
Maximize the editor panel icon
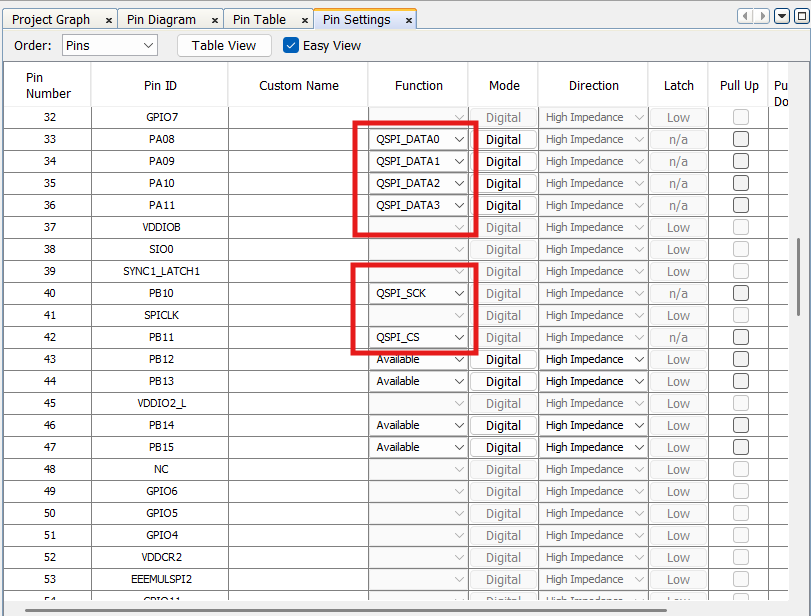click(x=802, y=16)
